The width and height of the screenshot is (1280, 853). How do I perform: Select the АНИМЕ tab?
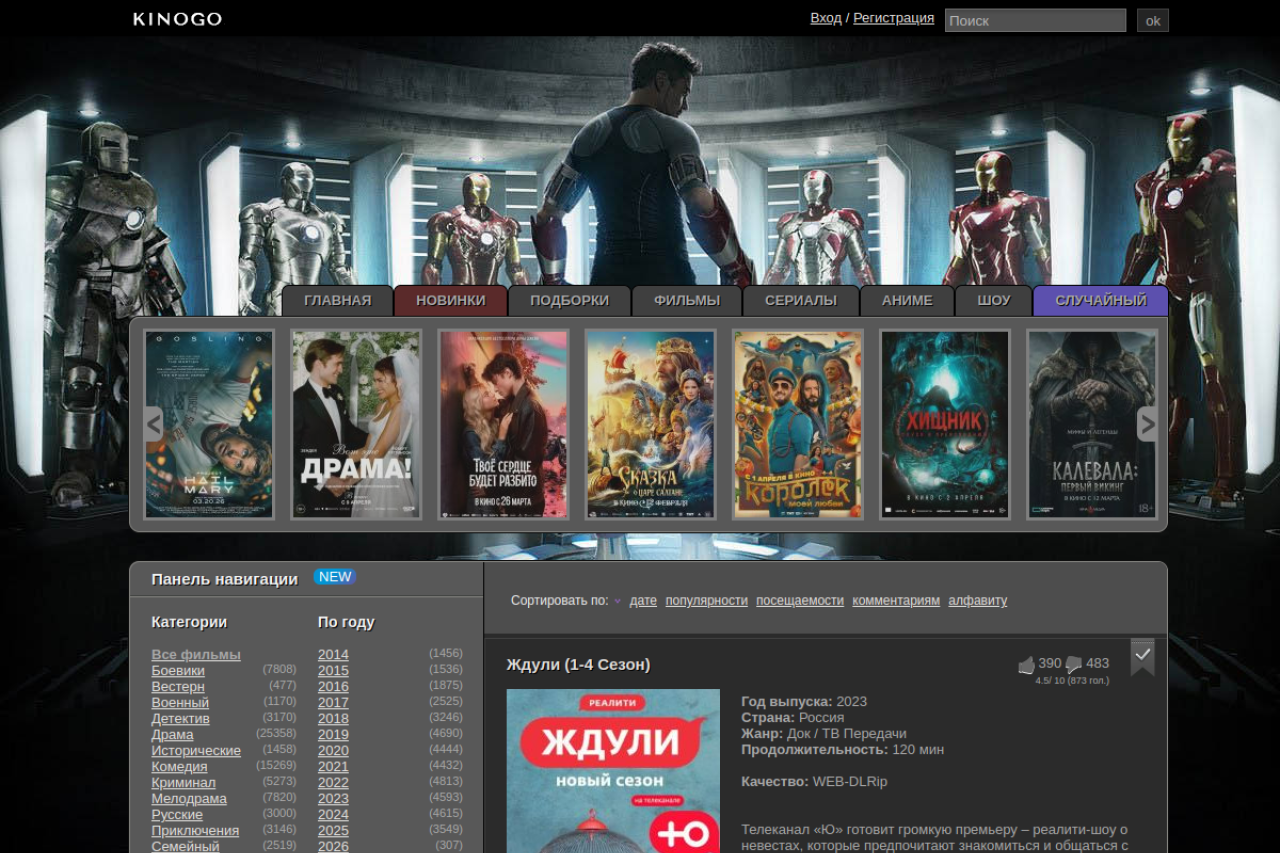click(x=906, y=300)
